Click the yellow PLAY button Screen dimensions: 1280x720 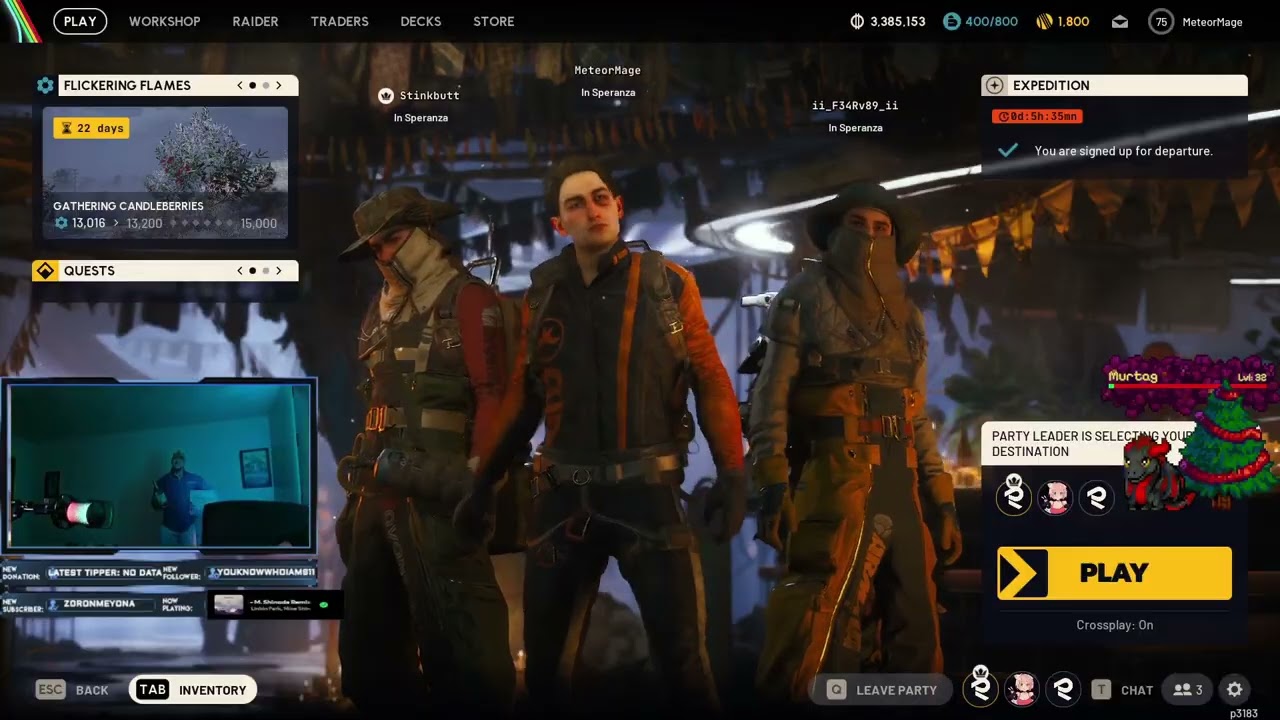[x=1114, y=573]
